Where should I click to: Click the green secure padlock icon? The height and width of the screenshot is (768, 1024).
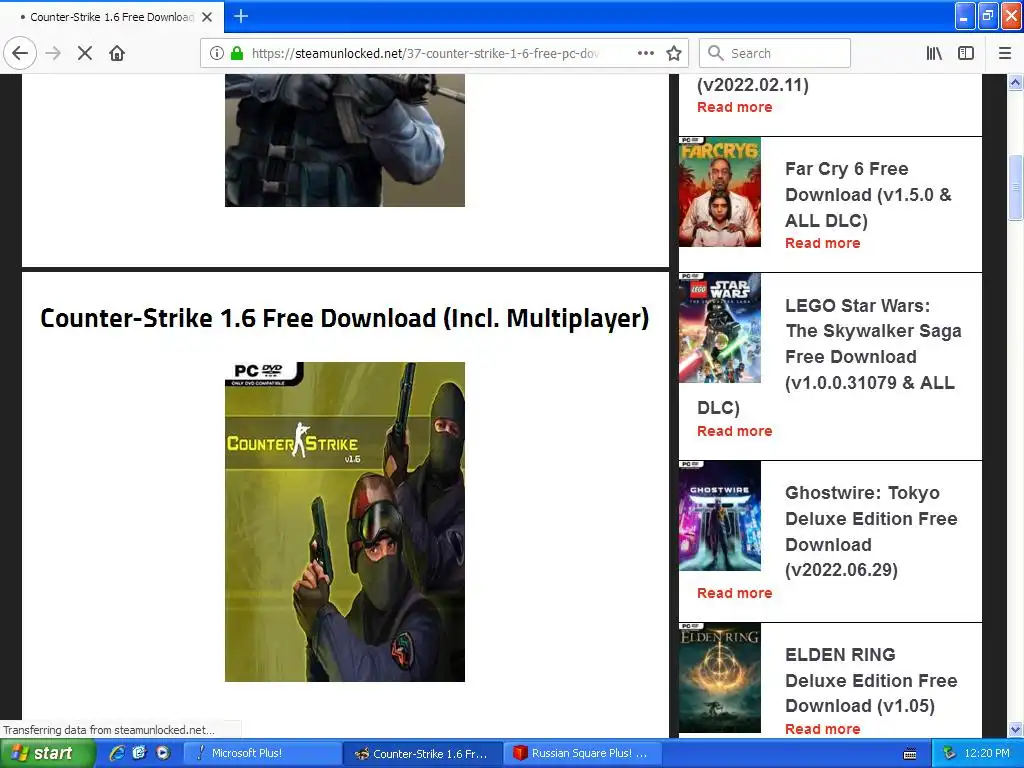237,53
